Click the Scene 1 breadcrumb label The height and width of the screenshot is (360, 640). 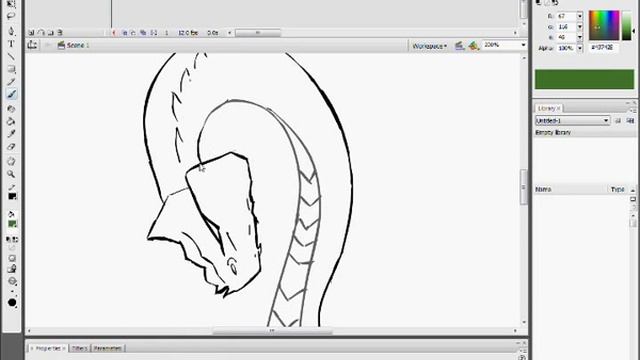[x=78, y=45]
